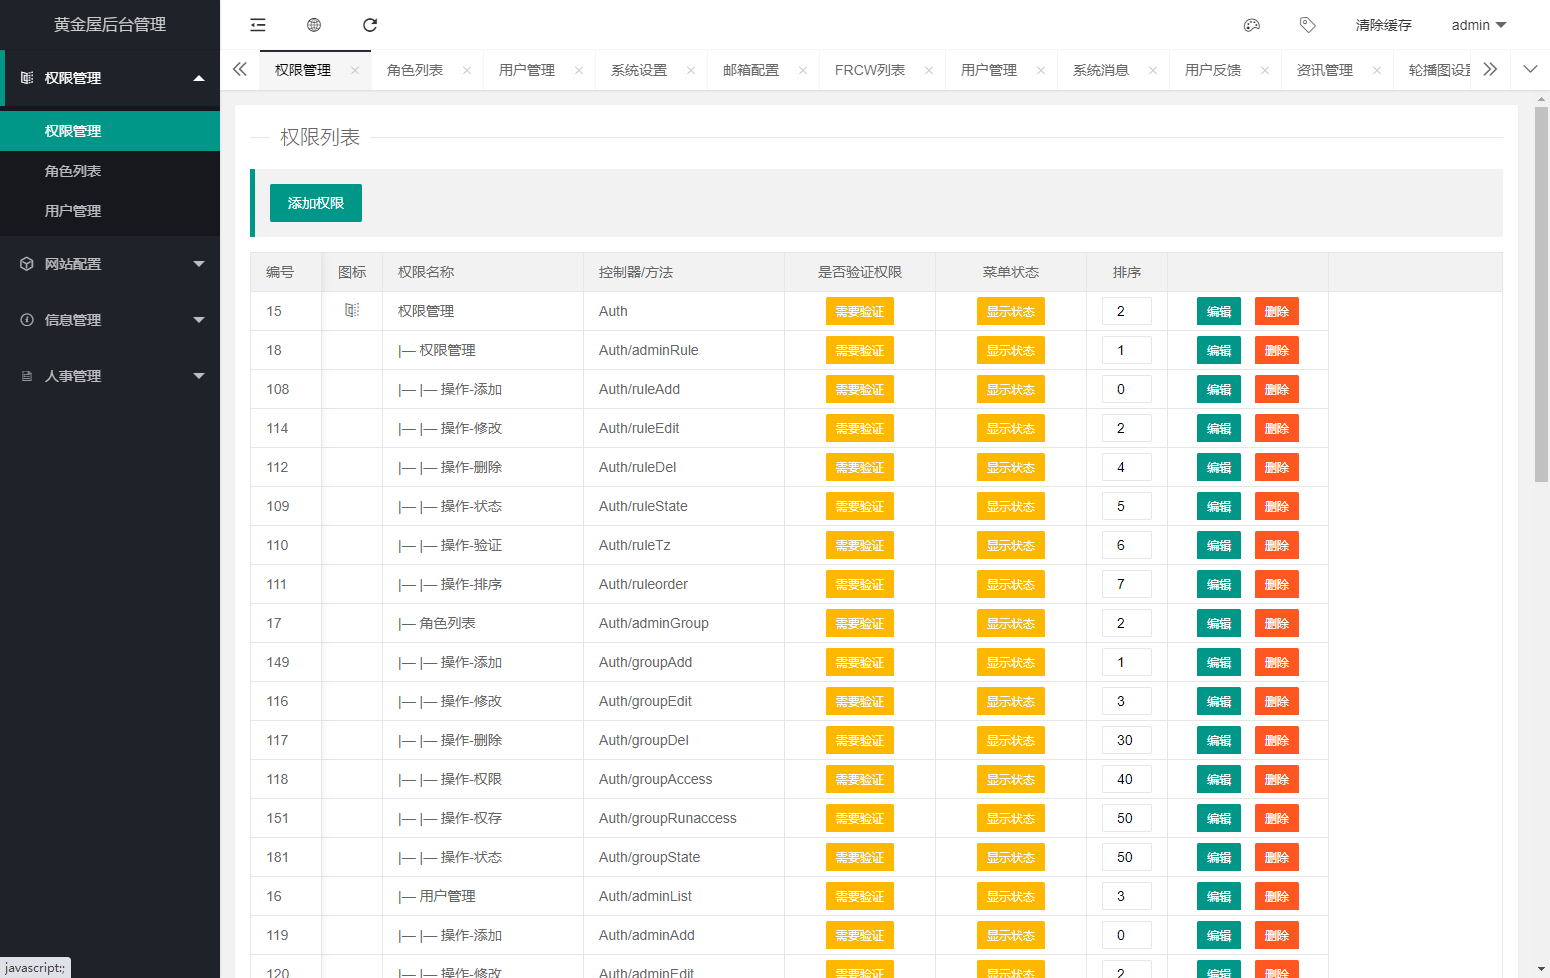Click the icon in row 15 图标 column
The image size is (1550, 978).
click(352, 311)
